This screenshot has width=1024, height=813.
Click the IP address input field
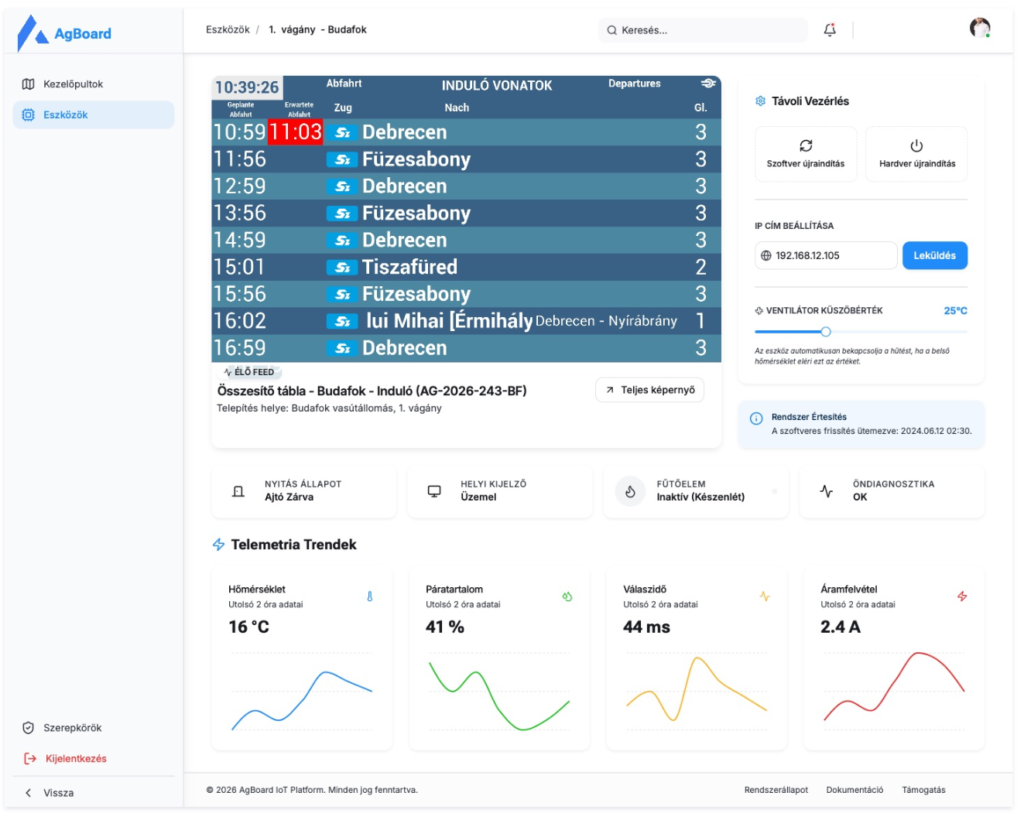pyautogui.click(x=826, y=255)
